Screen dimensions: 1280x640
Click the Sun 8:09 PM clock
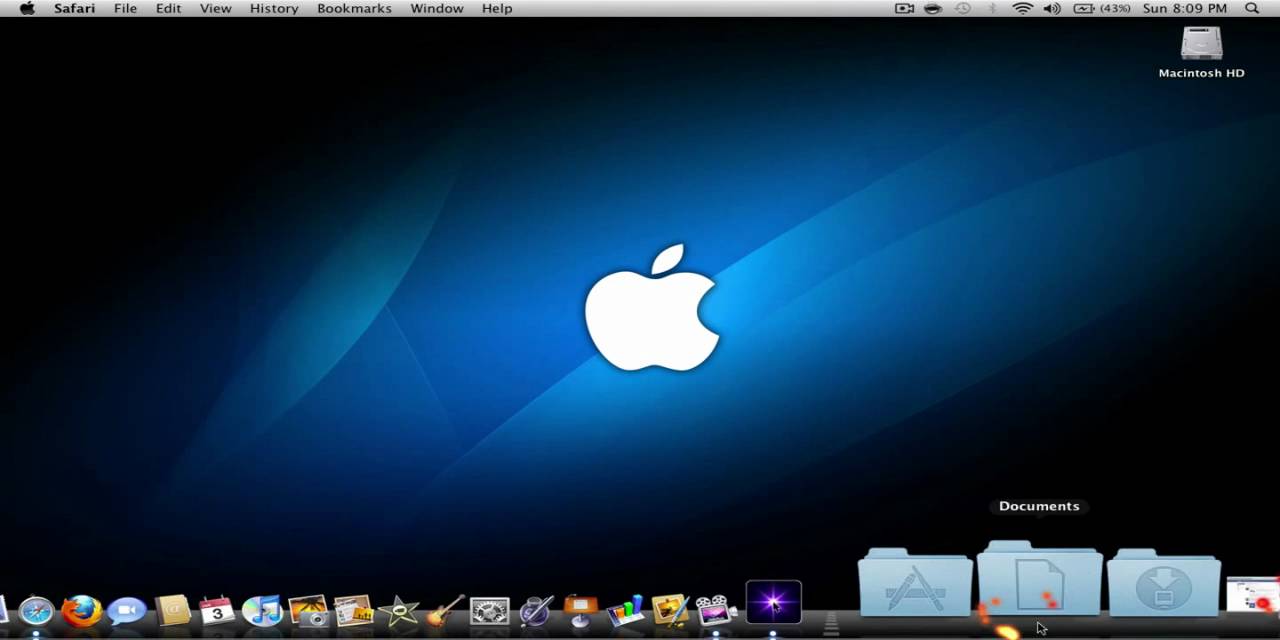[1187, 8]
